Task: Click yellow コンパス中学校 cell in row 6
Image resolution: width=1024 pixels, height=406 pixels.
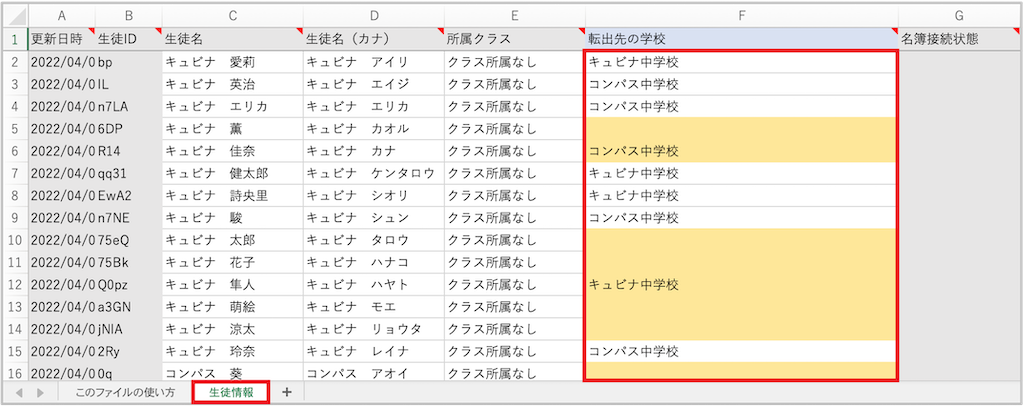Action: click(x=742, y=151)
